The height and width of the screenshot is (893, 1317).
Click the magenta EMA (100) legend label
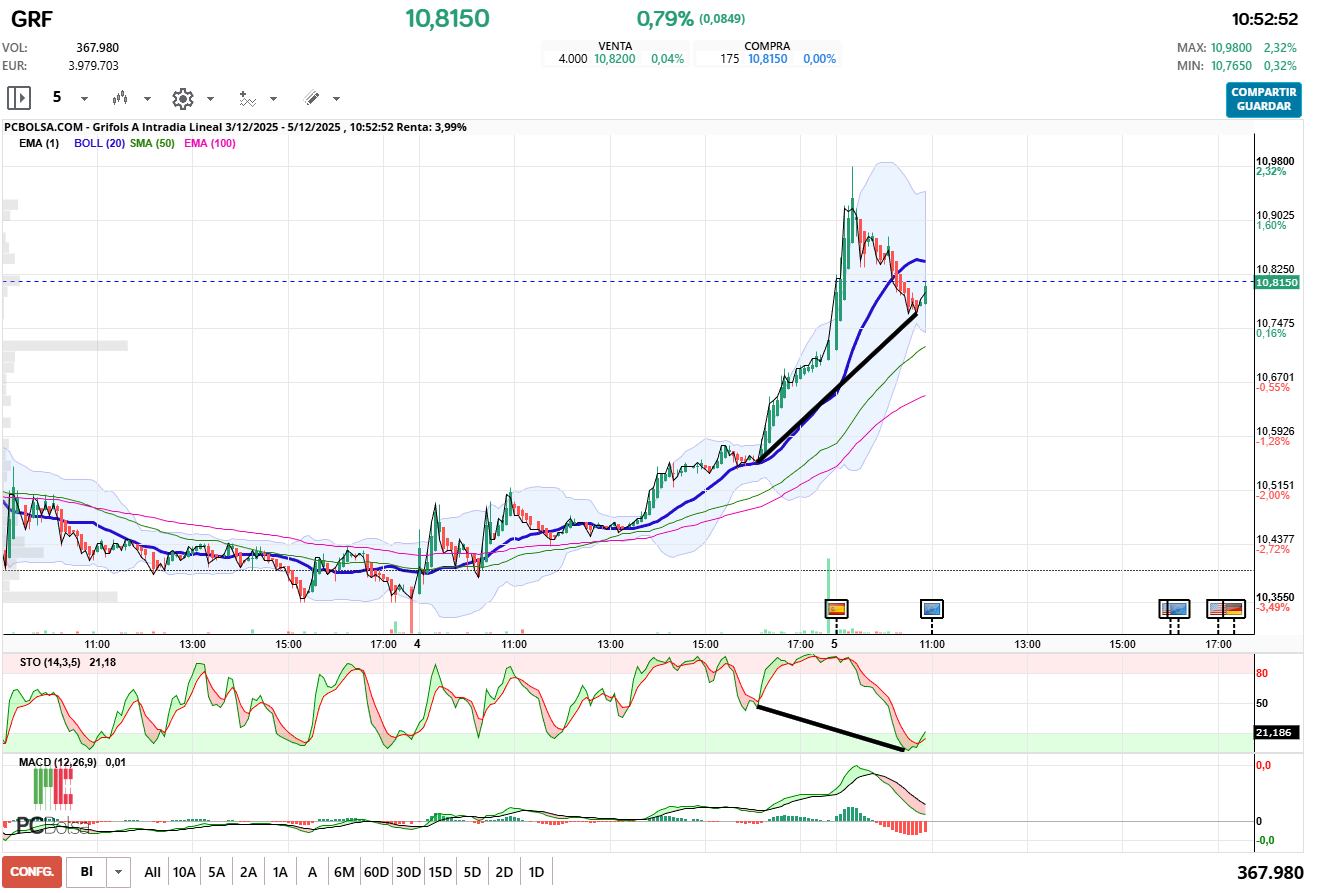coord(209,143)
